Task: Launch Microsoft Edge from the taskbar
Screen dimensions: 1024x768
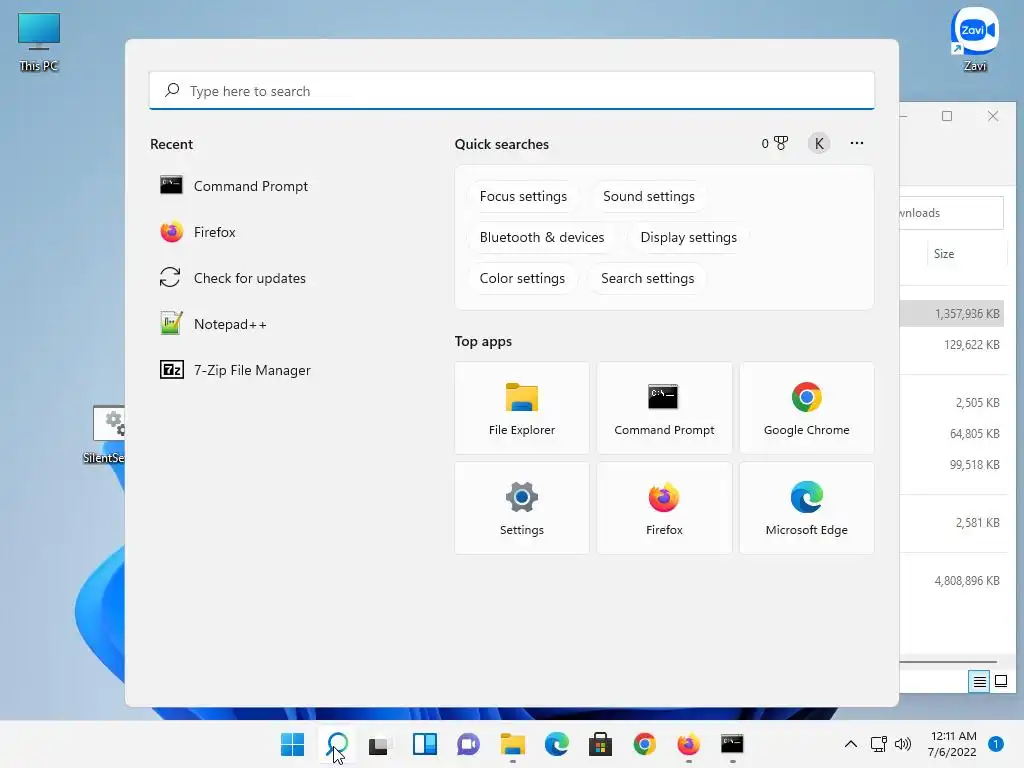Action: 556,744
